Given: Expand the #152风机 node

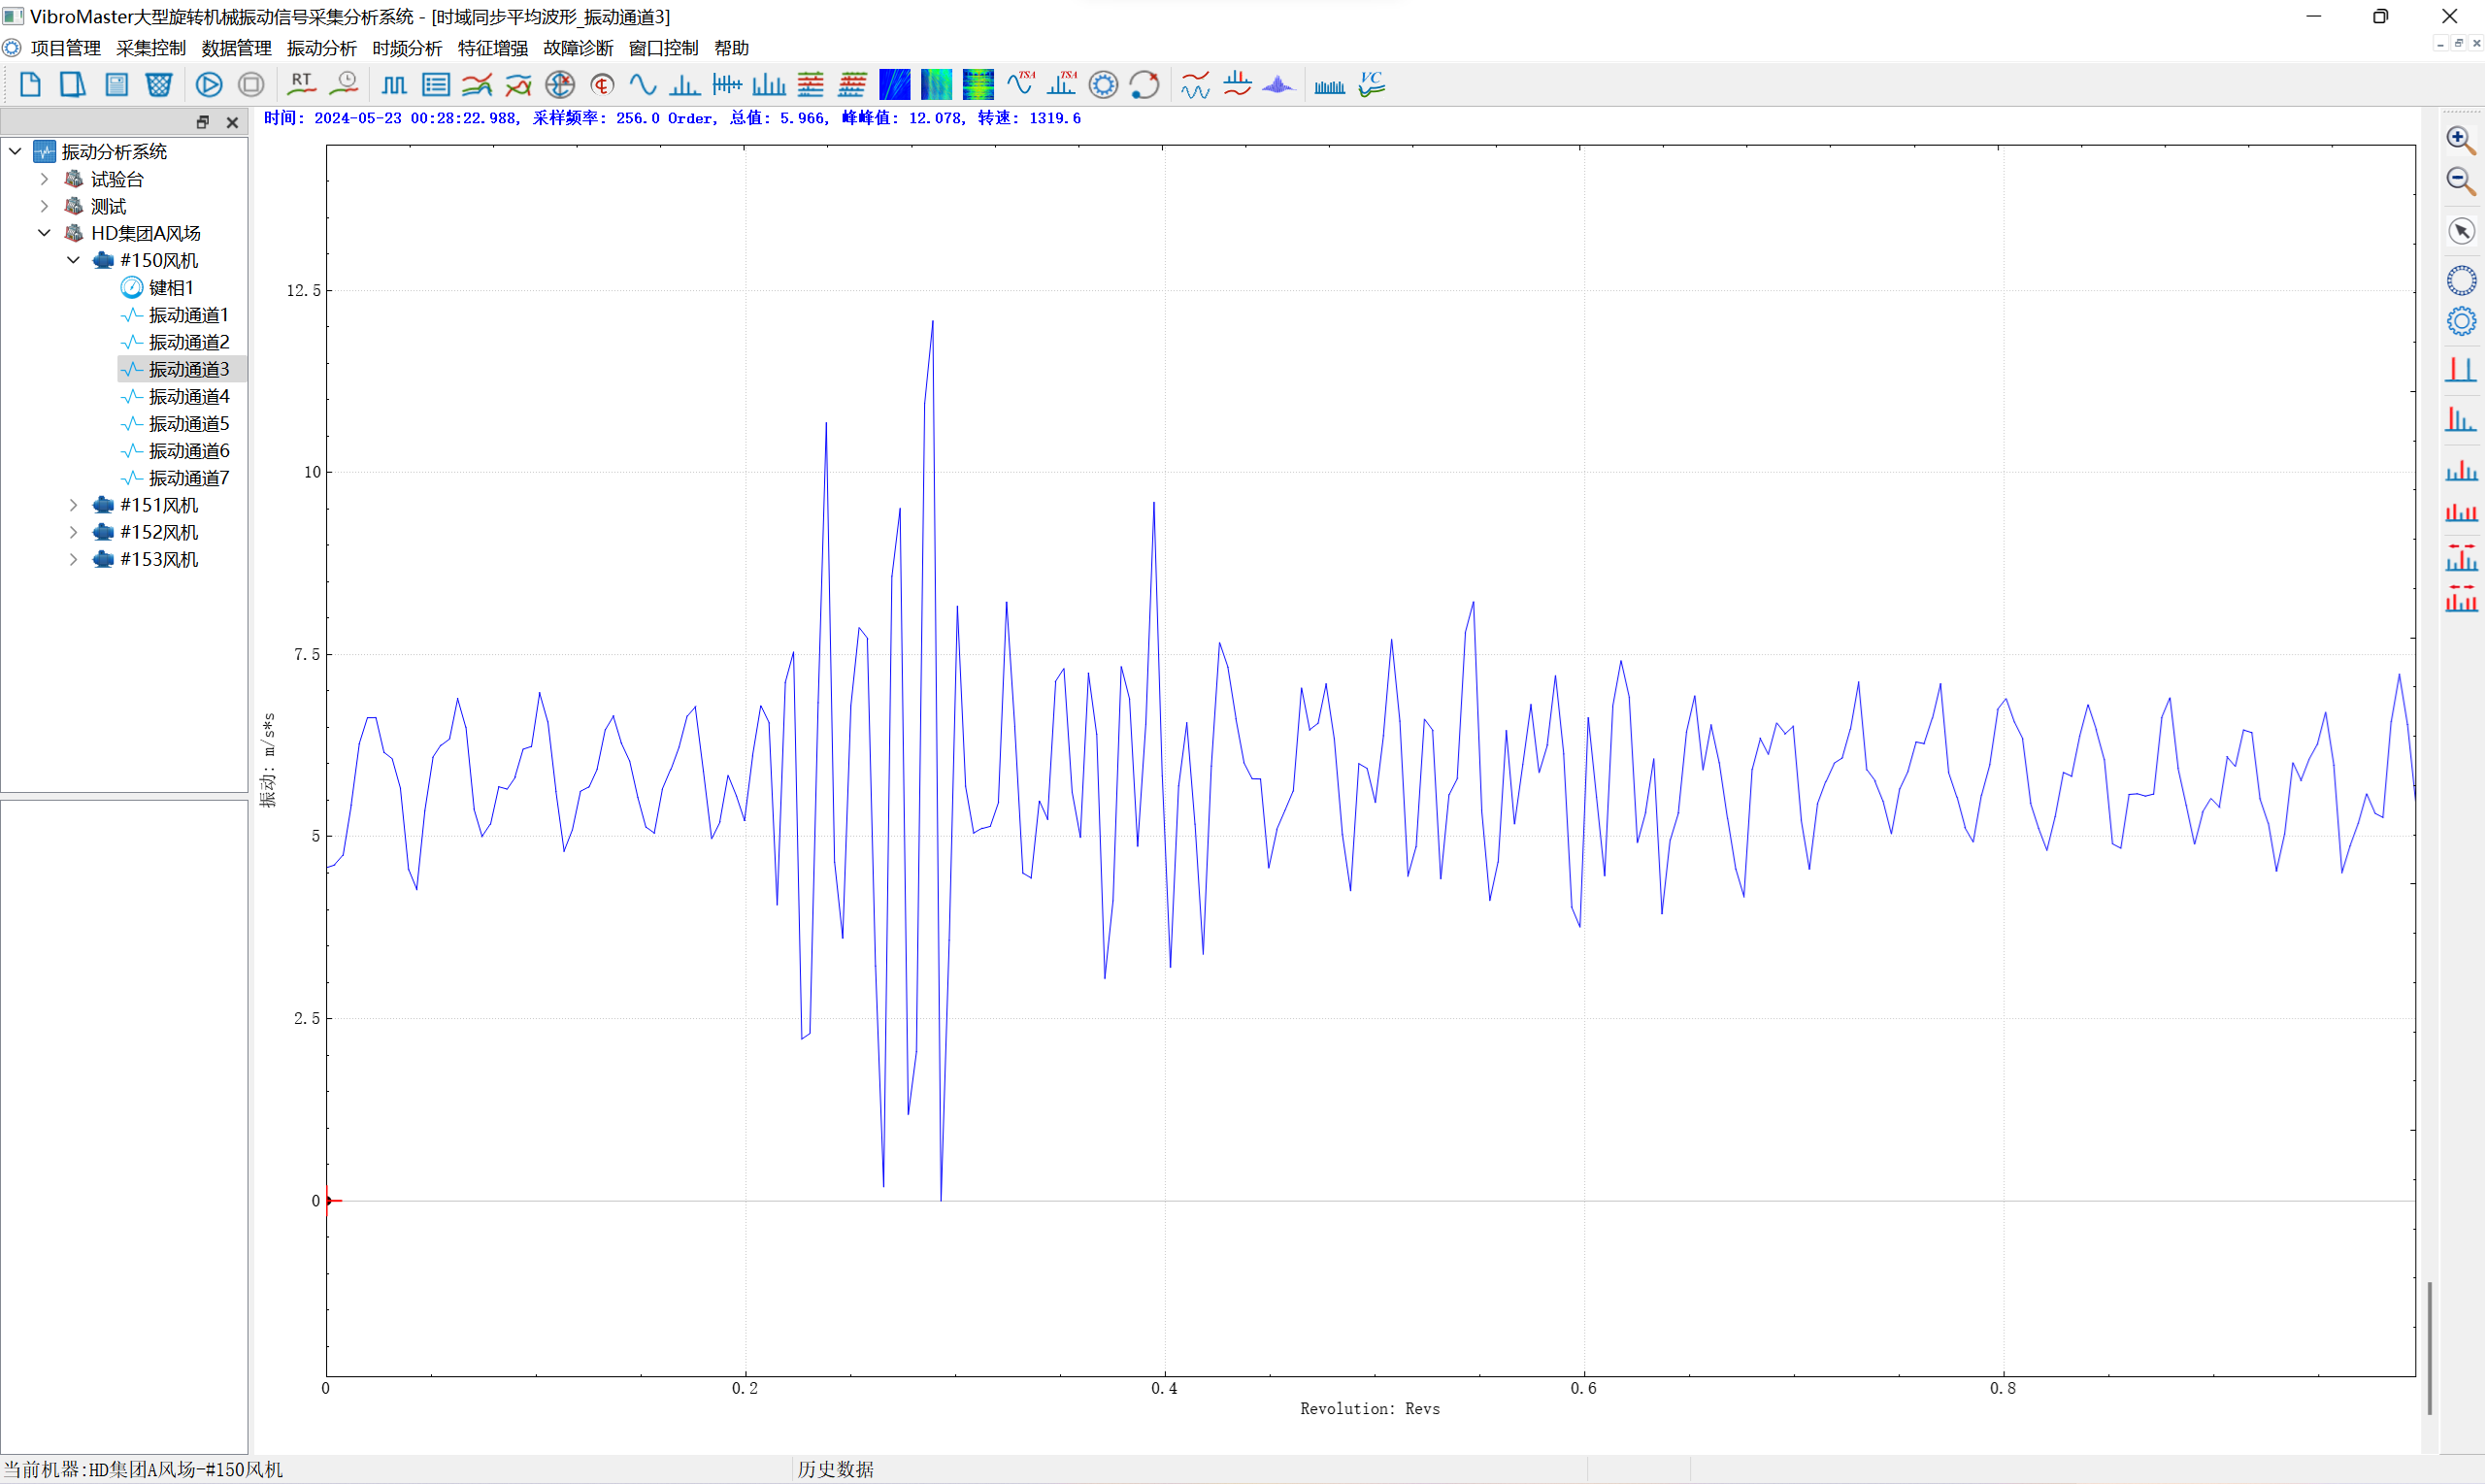Looking at the screenshot, I should (73, 532).
